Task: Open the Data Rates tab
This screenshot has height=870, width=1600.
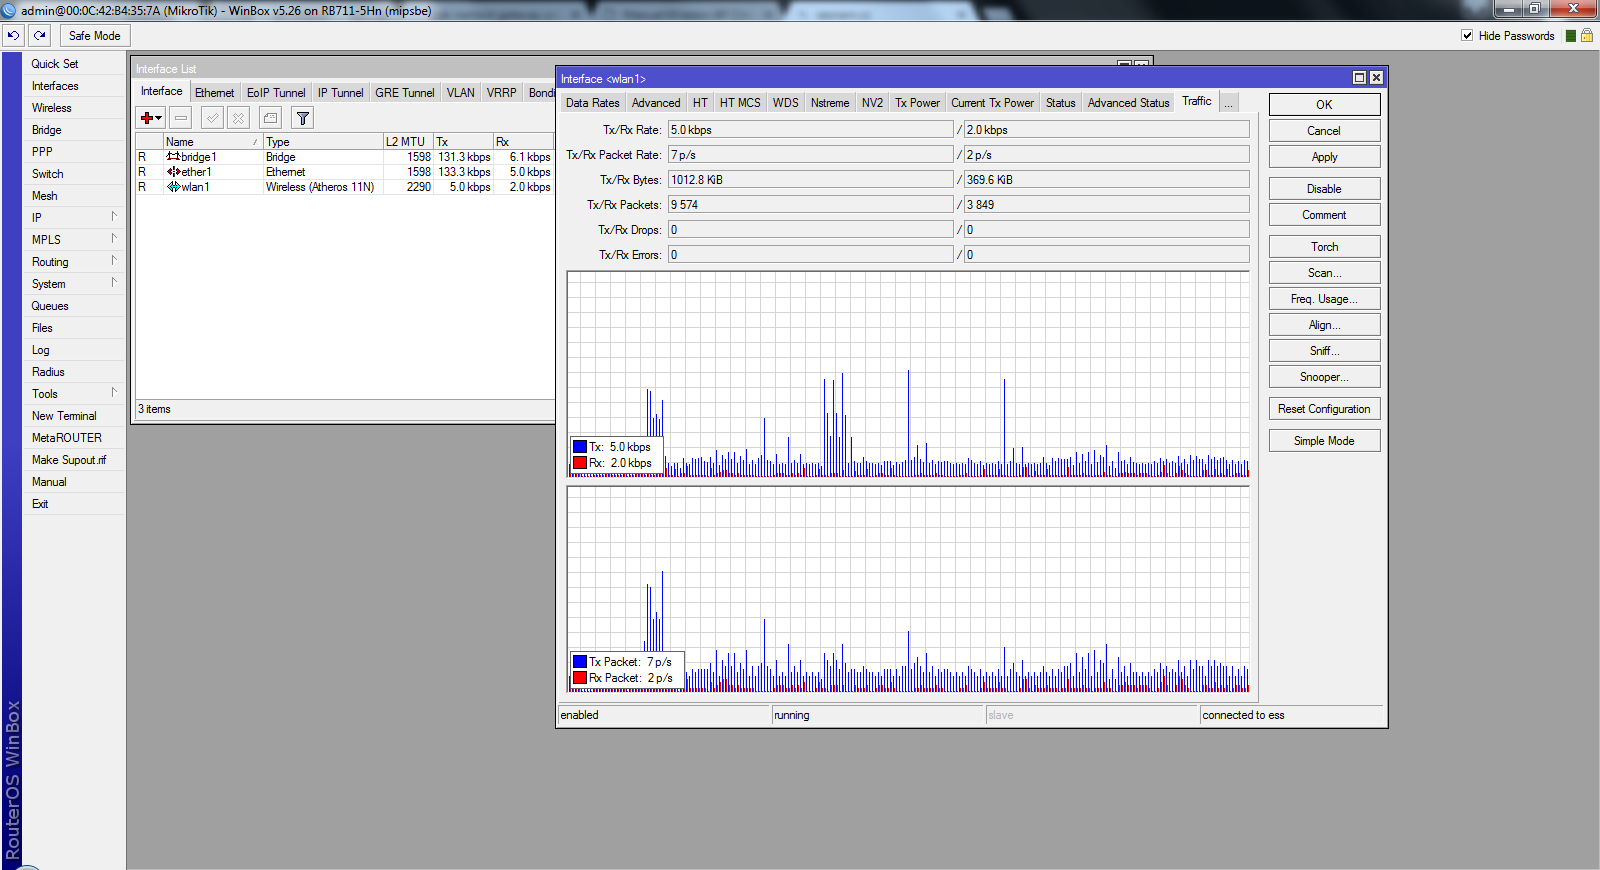Action: tap(592, 103)
